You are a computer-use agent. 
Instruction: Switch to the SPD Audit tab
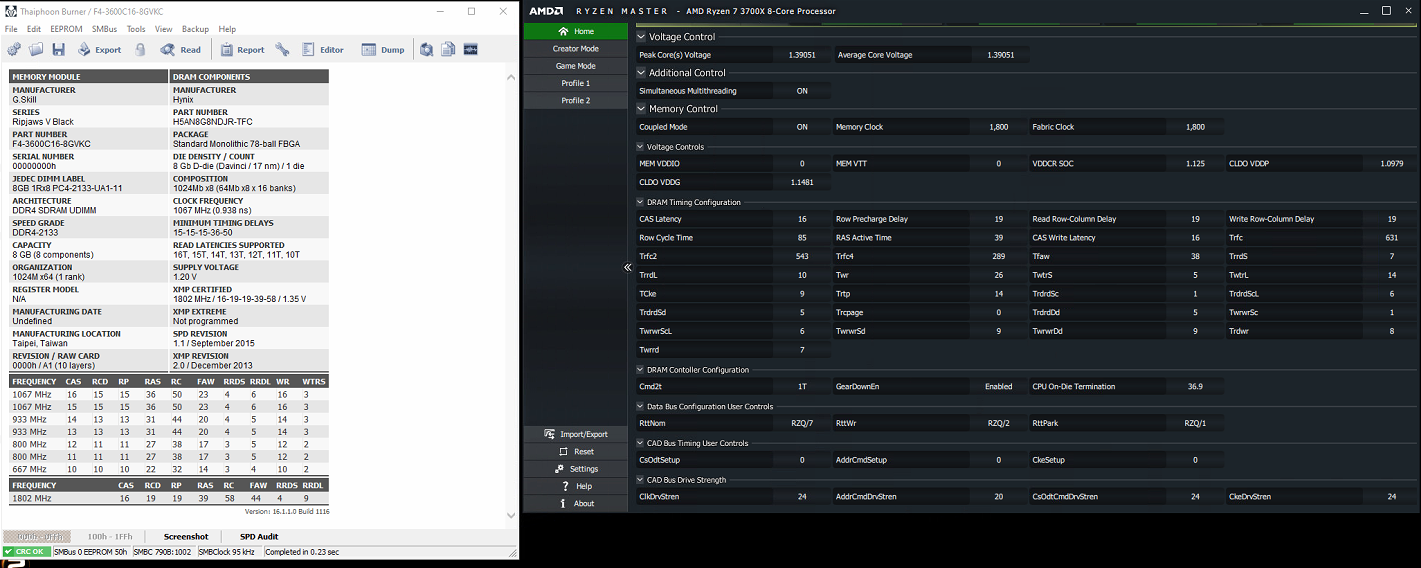pyautogui.click(x=259, y=537)
